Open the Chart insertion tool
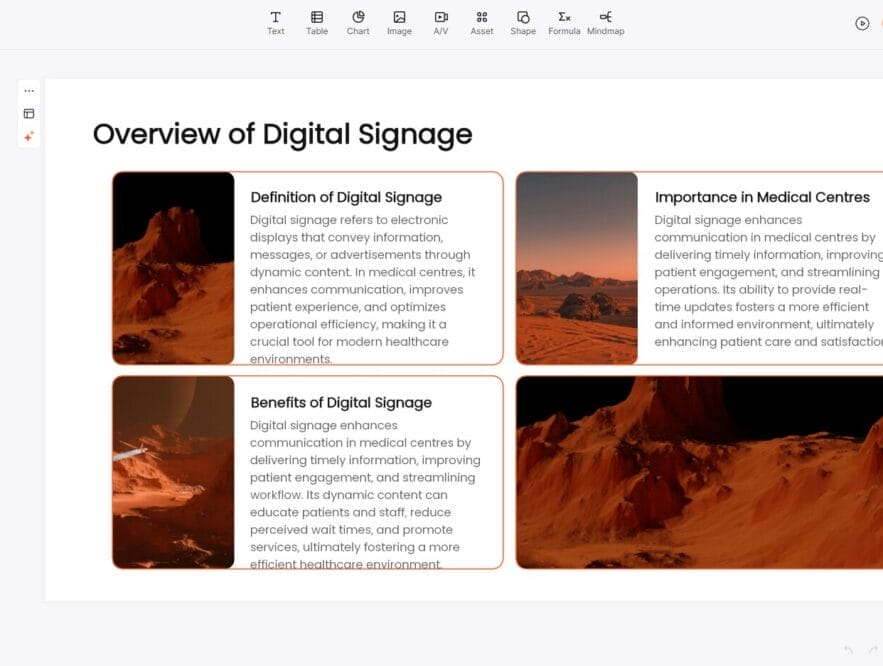Screen dimensions: 883x666 (x=358, y=22)
